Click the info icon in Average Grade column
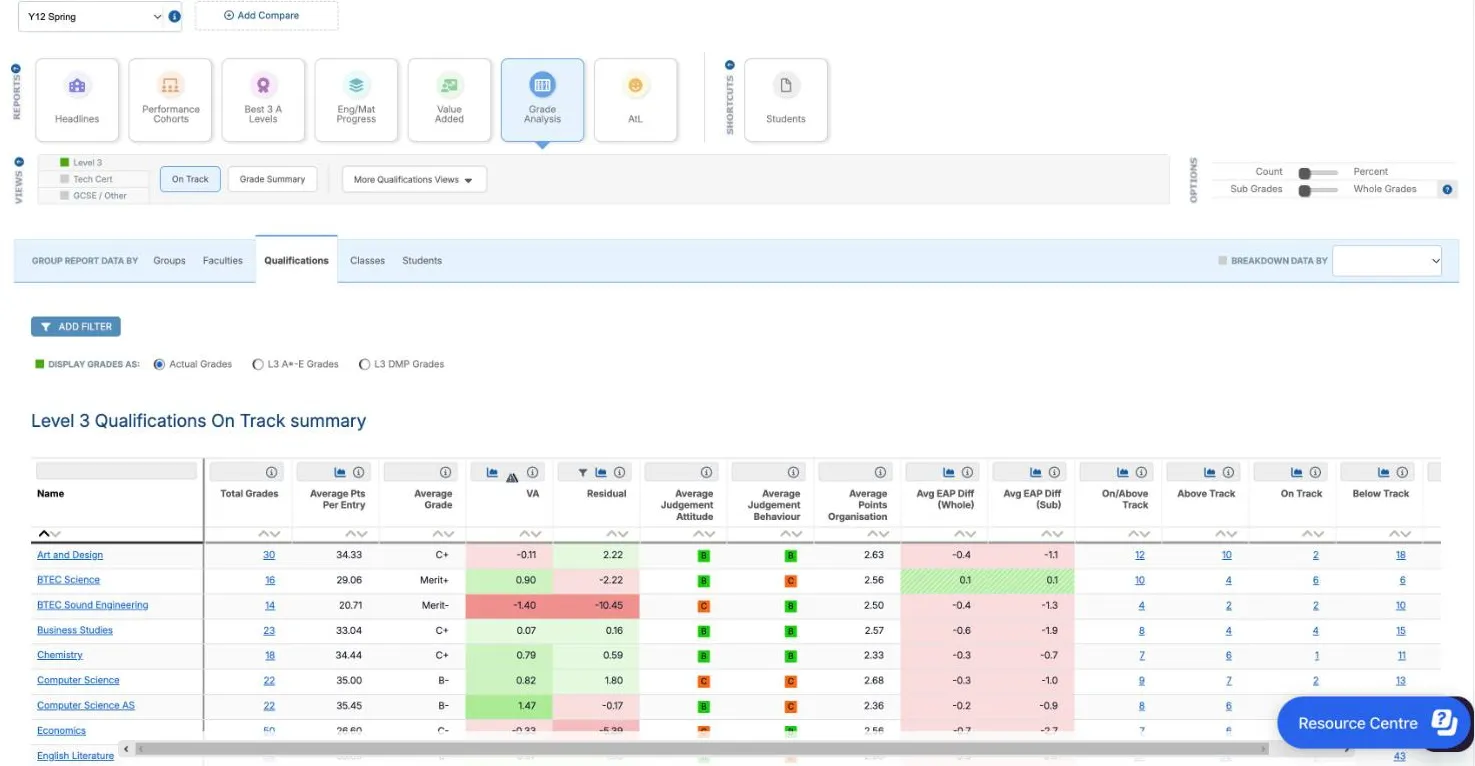The width and height of the screenshot is (1475, 766). point(445,472)
